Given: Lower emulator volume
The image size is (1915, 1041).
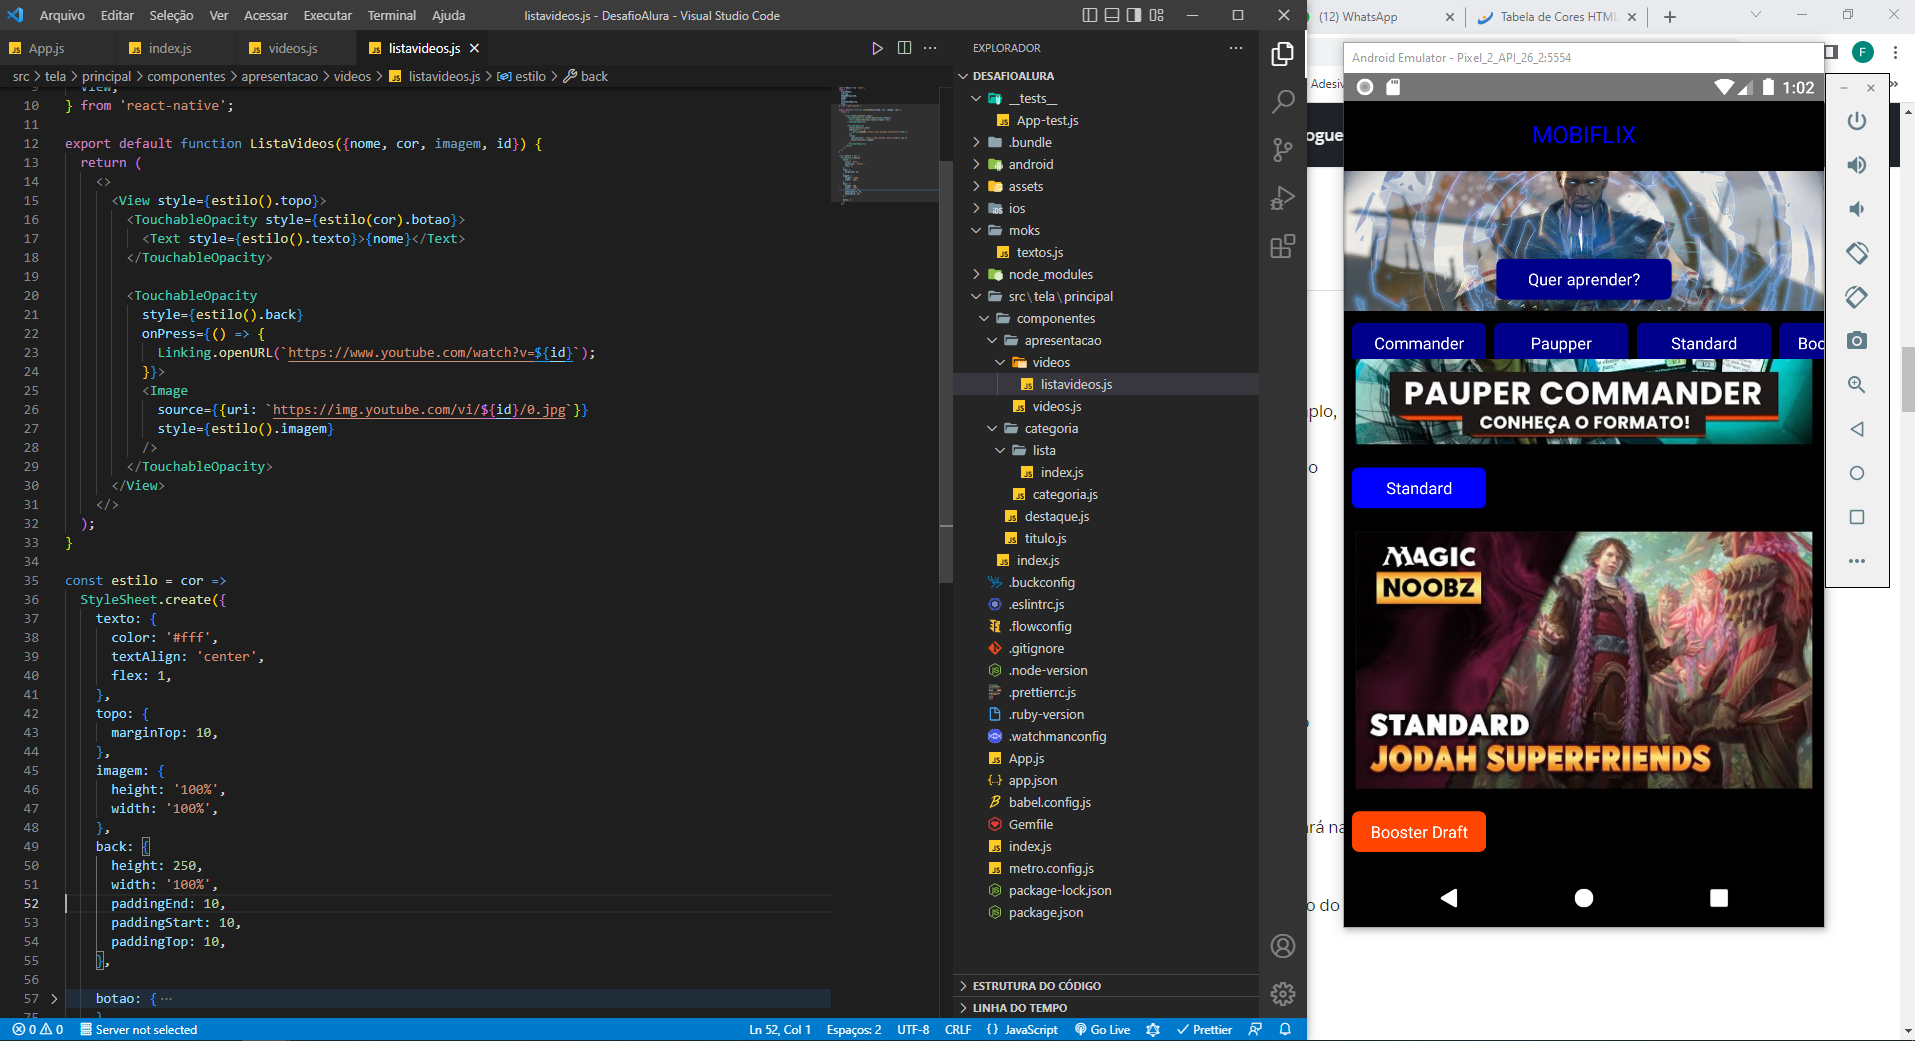Looking at the screenshot, I should (x=1857, y=209).
